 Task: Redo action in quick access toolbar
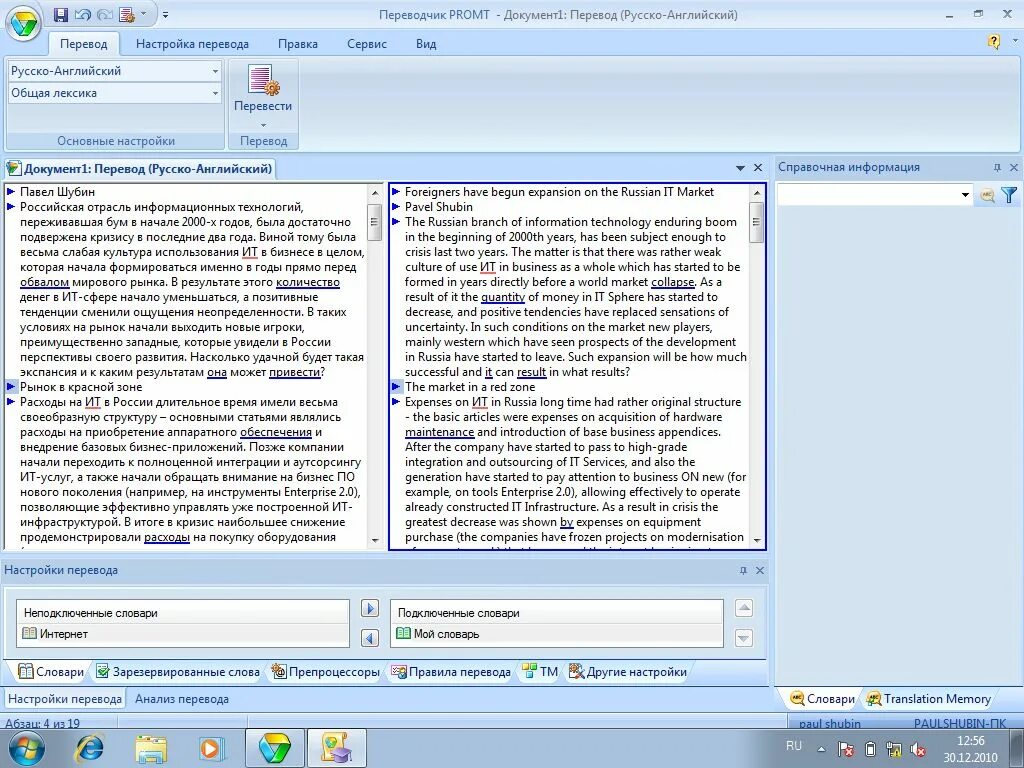104,14
